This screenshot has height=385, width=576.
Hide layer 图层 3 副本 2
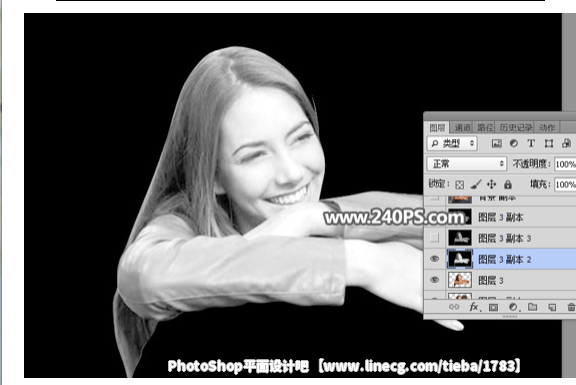pos(434,259)
